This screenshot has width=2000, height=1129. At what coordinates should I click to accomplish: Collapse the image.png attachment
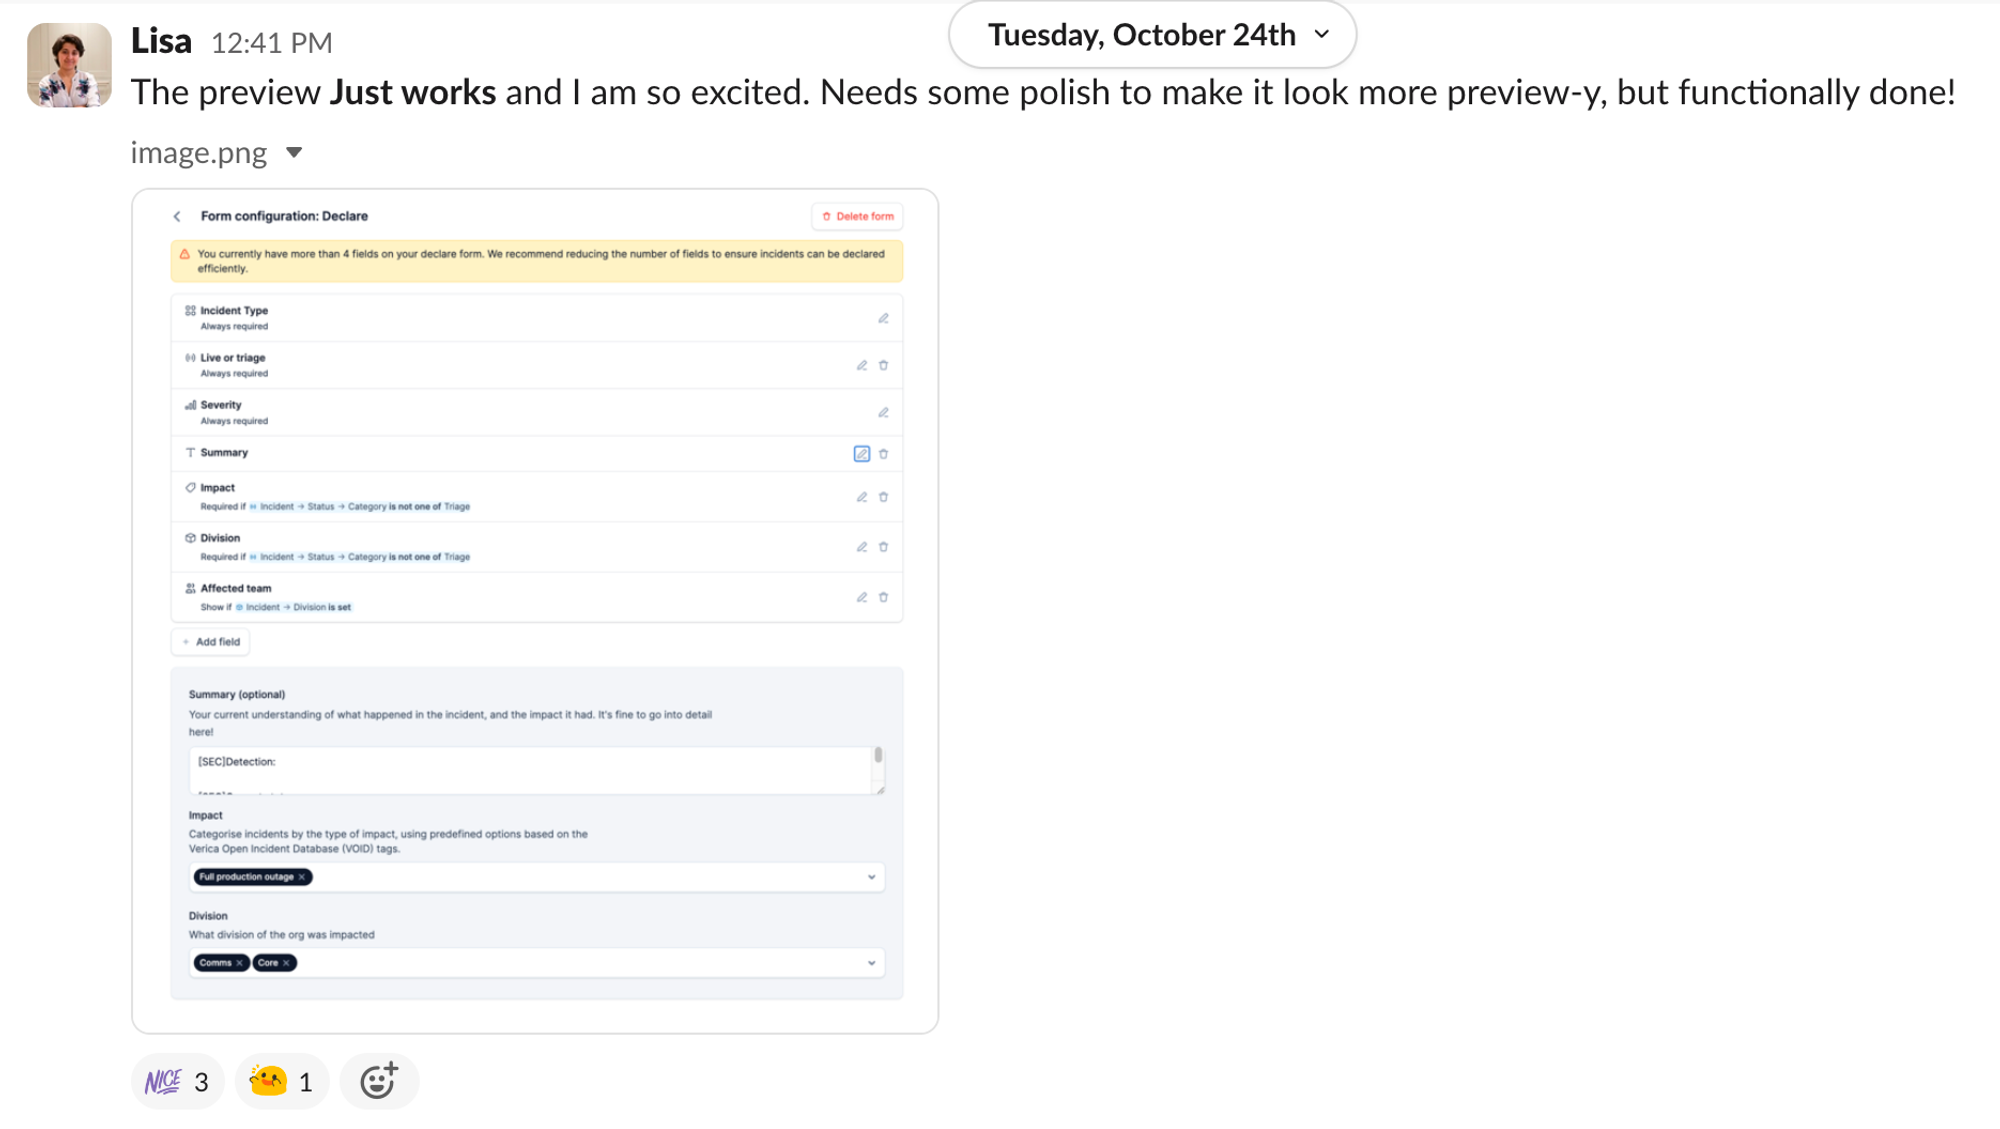coord(294,153)
